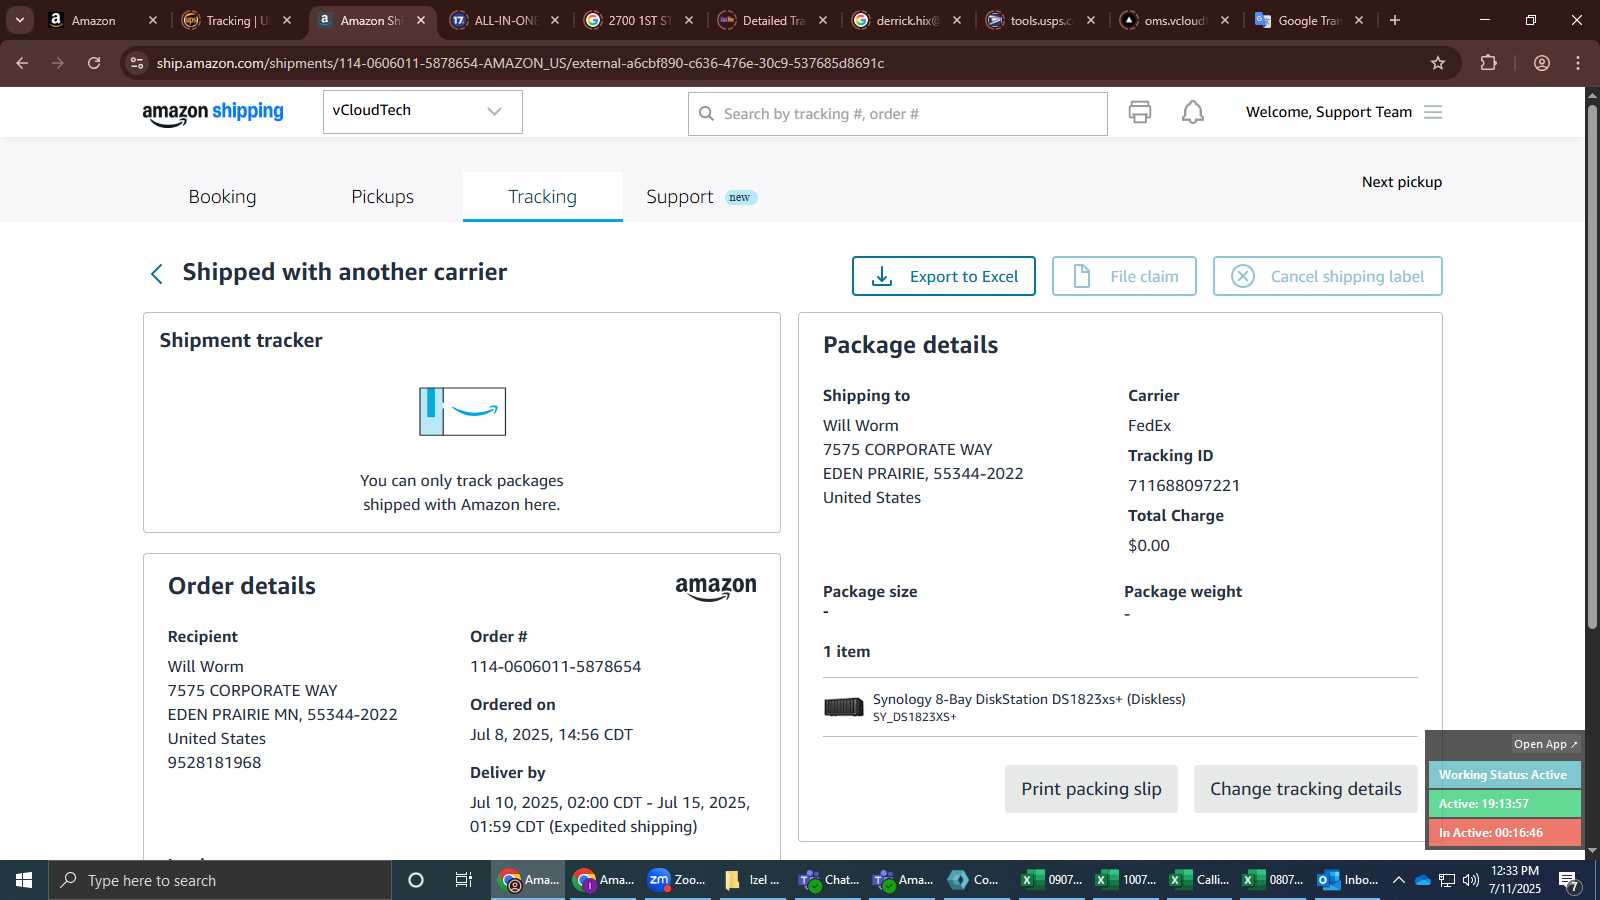The image size is (1600, 900).
Task: Click the back chevron beside Shipped heading
Action: click(156, 274)
